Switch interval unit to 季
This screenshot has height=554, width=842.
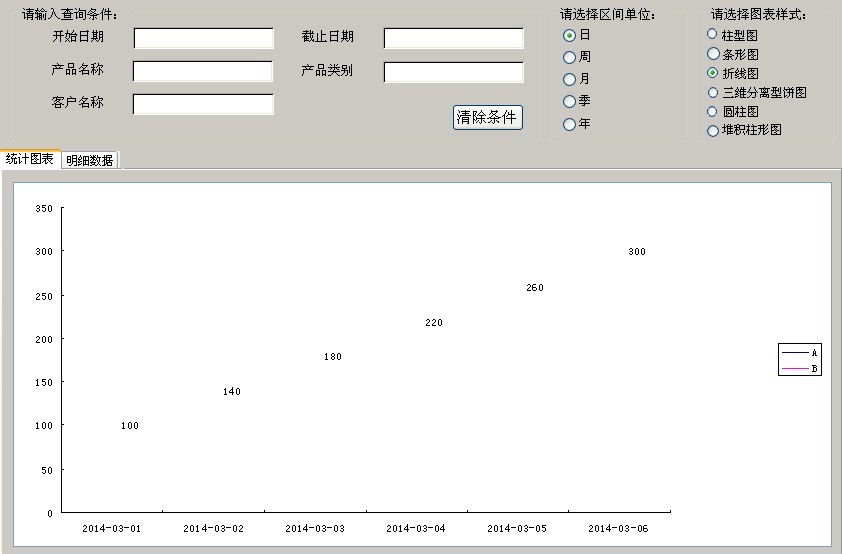570,101
